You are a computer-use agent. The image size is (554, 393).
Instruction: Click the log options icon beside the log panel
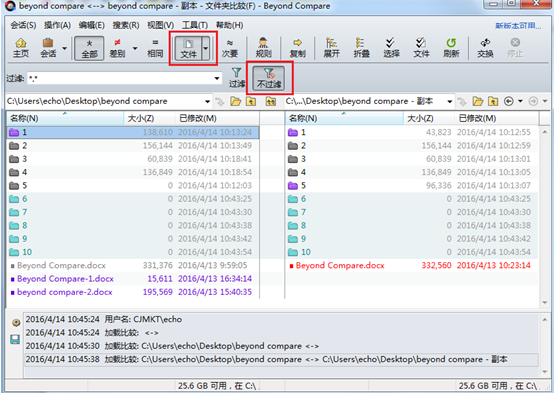[x=16, y=323]
